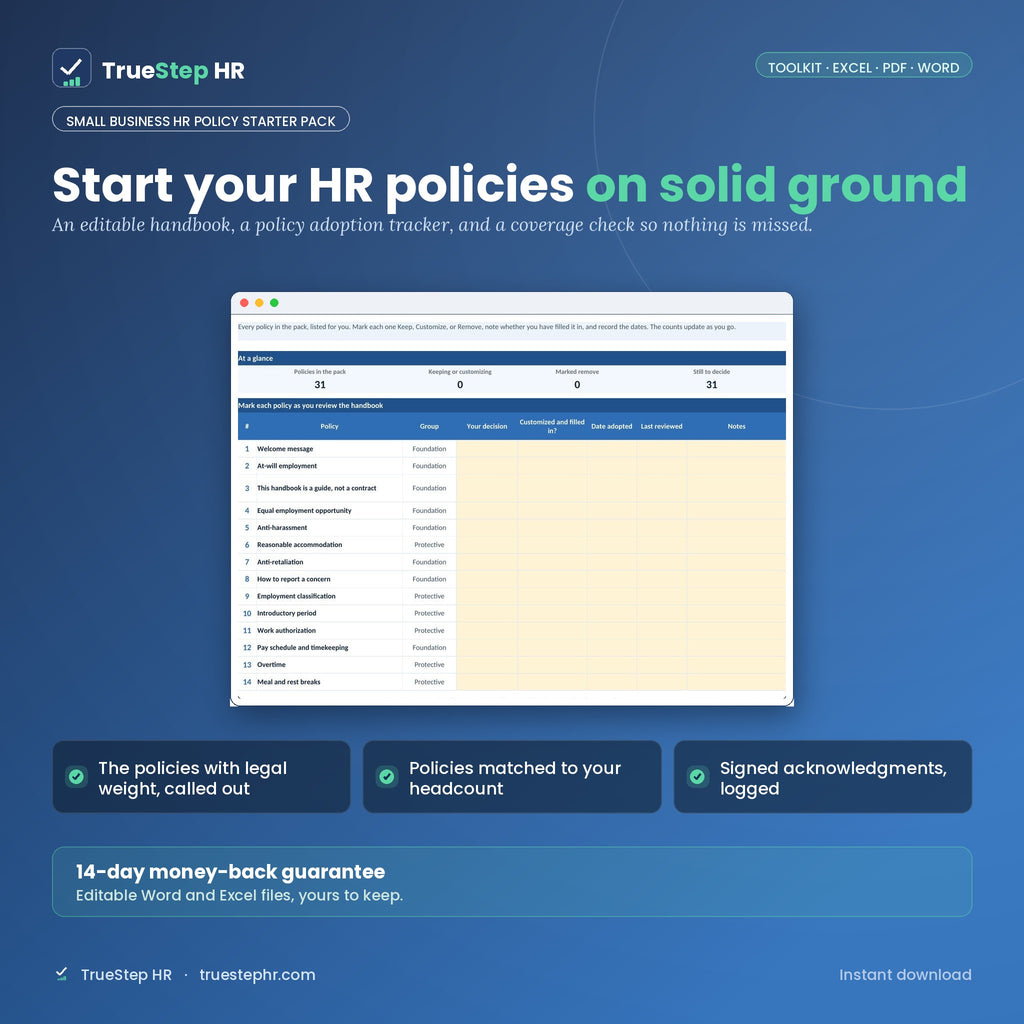Image resolution: width=1024 pixels, height=1024 pixels.
Task: Click the TrueStep HR brand name in header
Action: [x=173, y=71]
